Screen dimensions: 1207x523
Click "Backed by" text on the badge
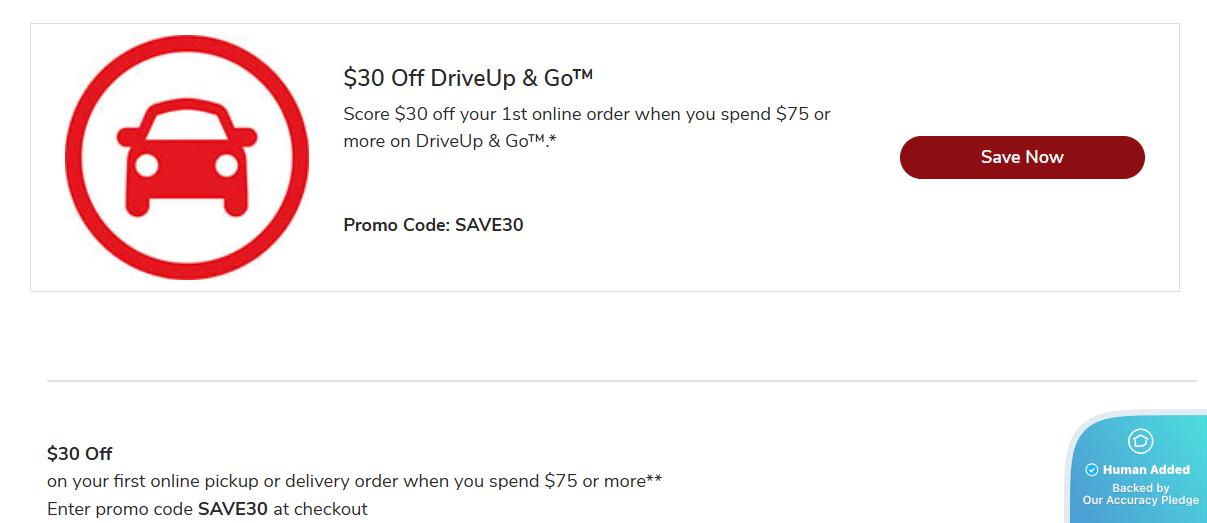(x=1140, y=488)
